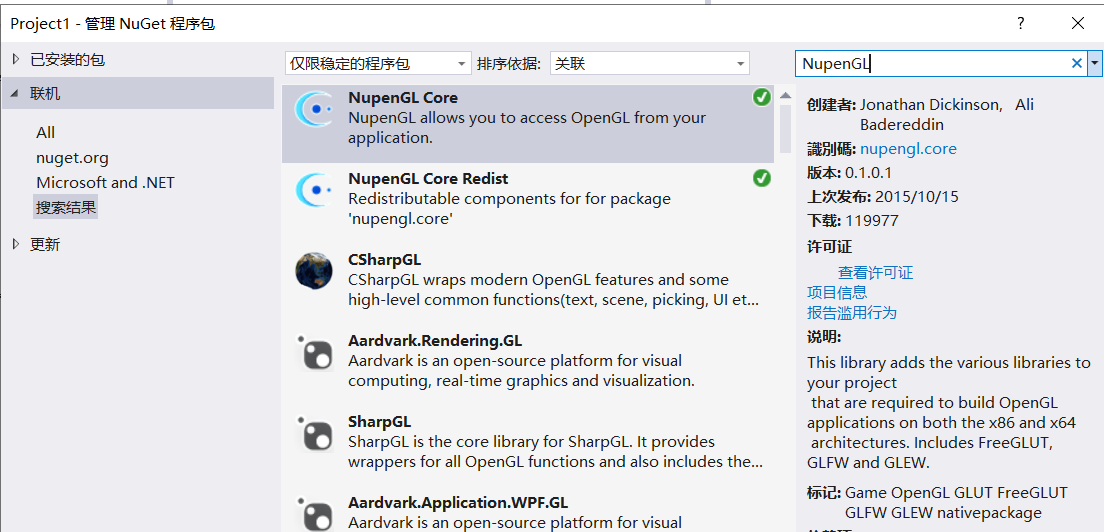The width and height of the screenshot is (1104, 532).
Task: Click the NupenGL Core Redist package icon
Action: 314,189
